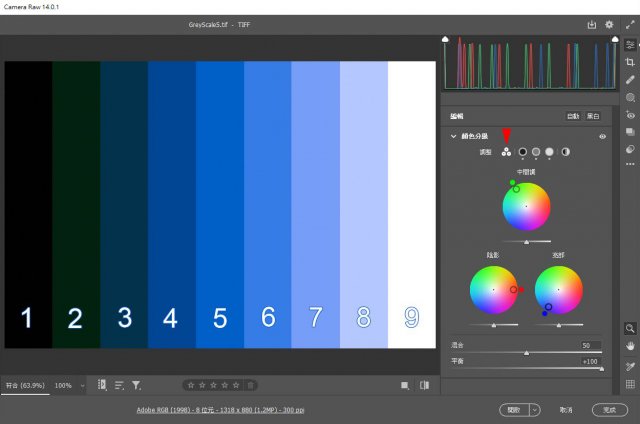
Task: Open the dropdown arrow beside 開啟 button
Action: click(535, 410)
